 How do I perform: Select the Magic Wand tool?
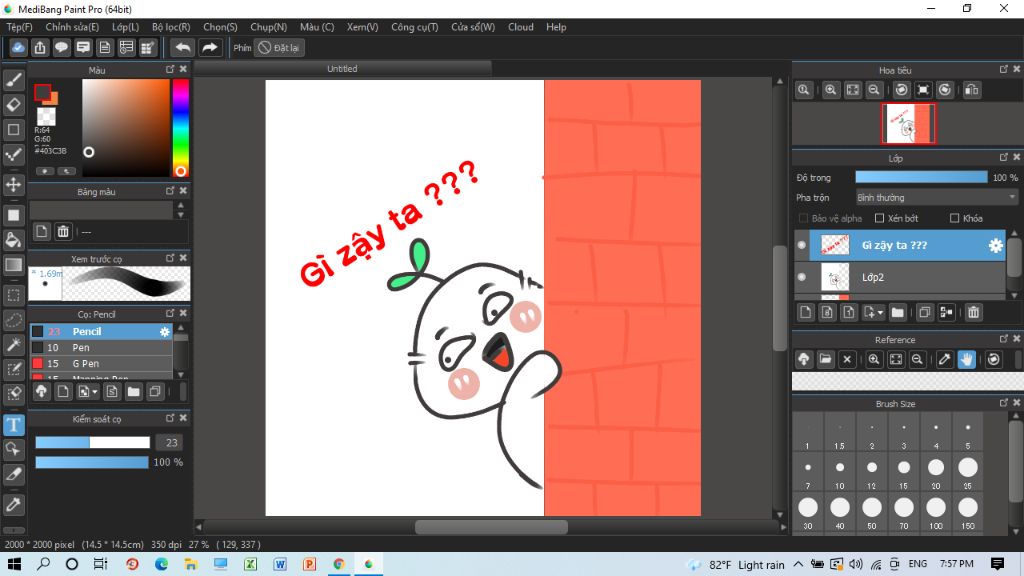pos(14,345)
